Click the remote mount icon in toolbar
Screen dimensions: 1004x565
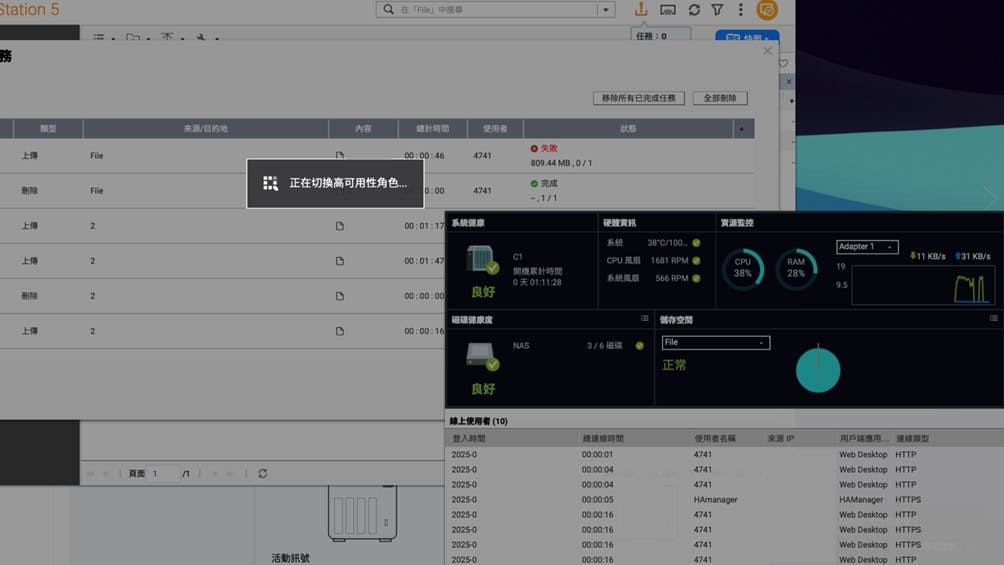[668, 10]
